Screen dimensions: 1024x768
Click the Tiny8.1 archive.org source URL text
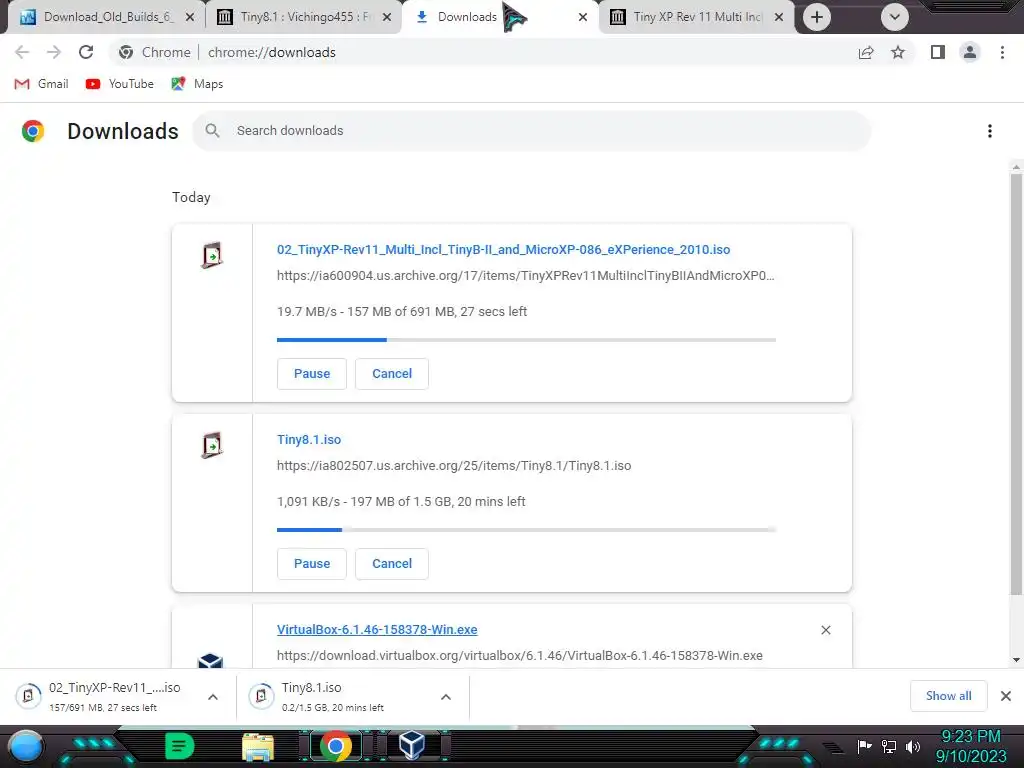(x=454, y=466)
